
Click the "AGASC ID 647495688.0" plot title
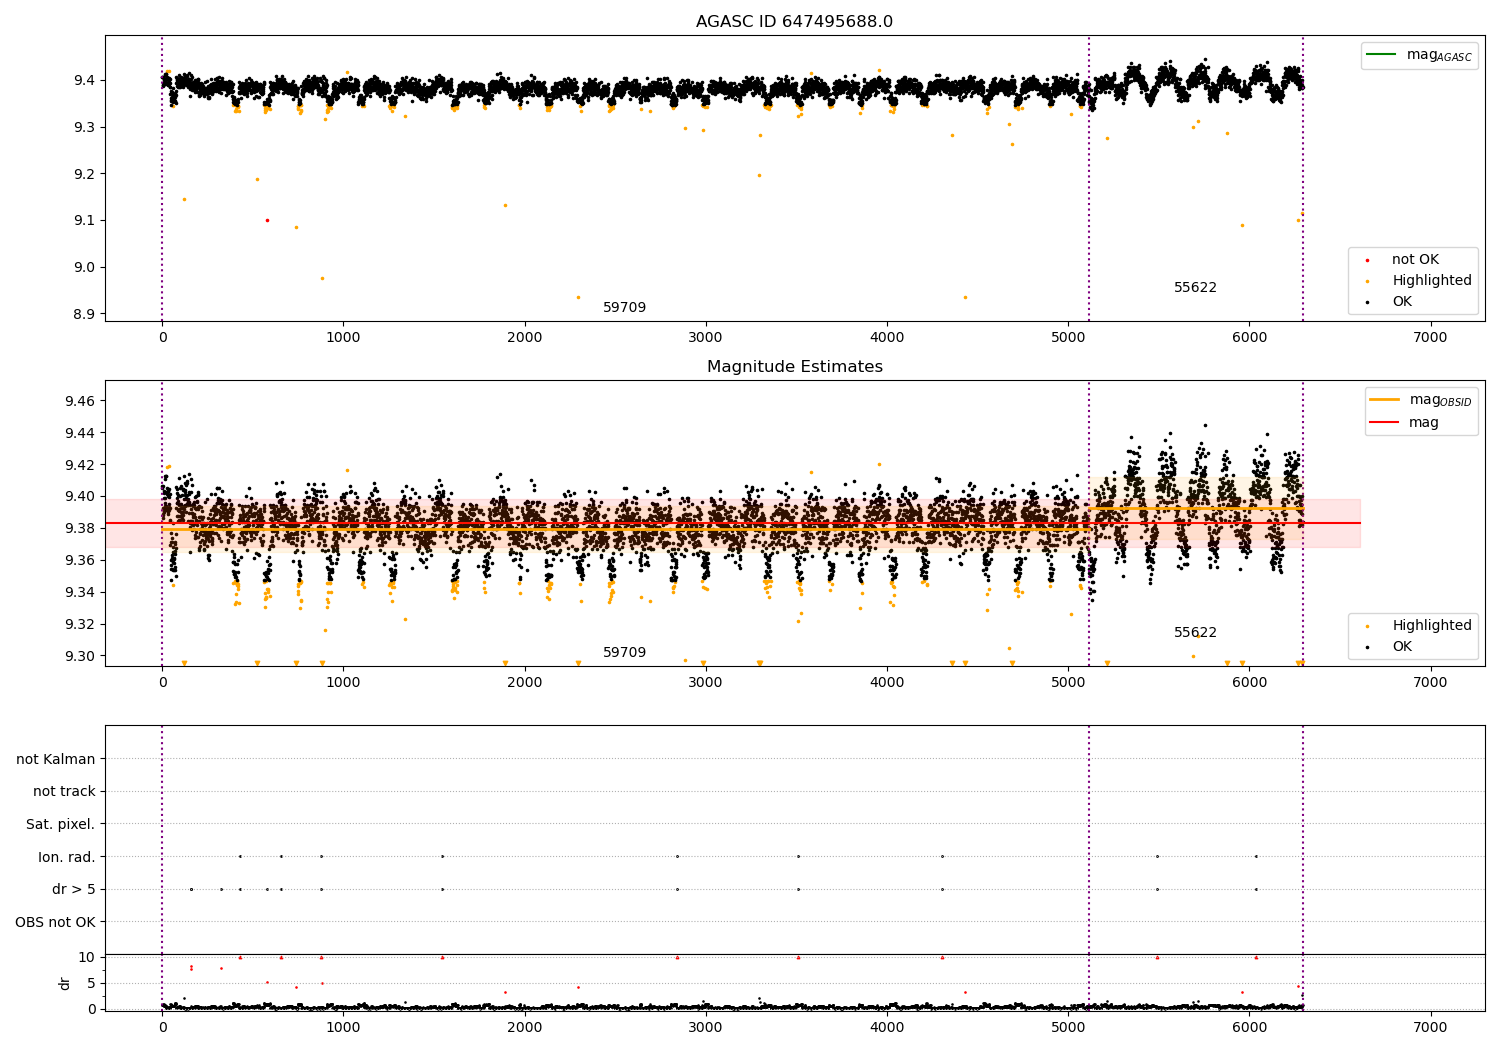794,22
